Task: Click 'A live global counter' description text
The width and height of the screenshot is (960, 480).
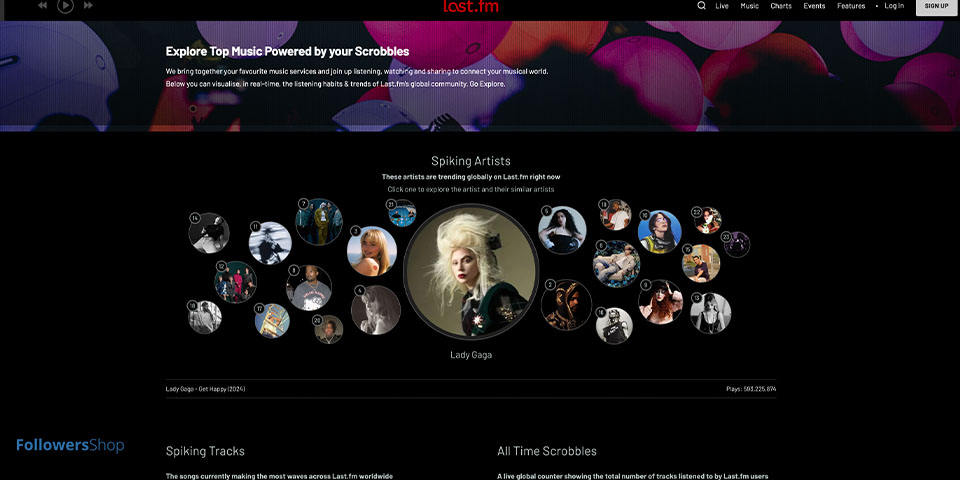Action: point(632,476)
